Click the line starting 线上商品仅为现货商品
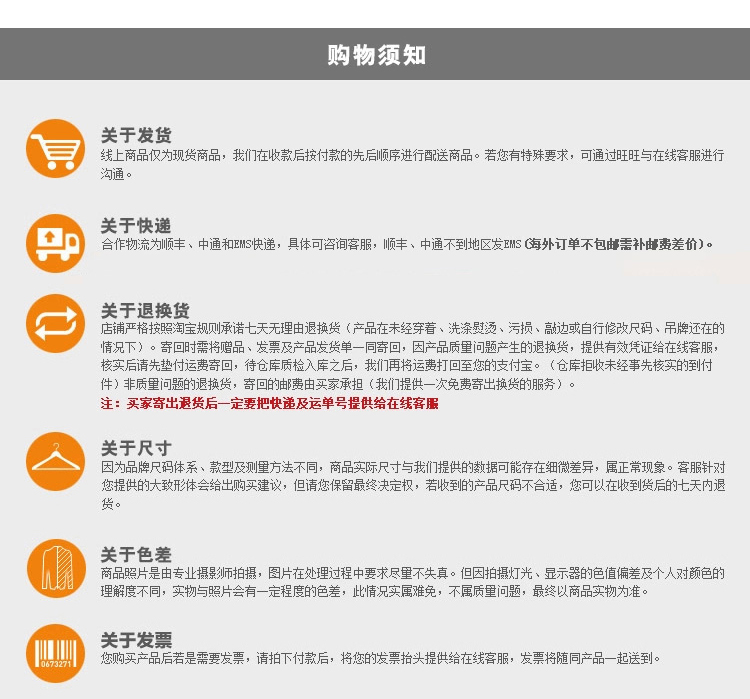The height and width of the screenshot is (699, 750). [x=412, y=155]
